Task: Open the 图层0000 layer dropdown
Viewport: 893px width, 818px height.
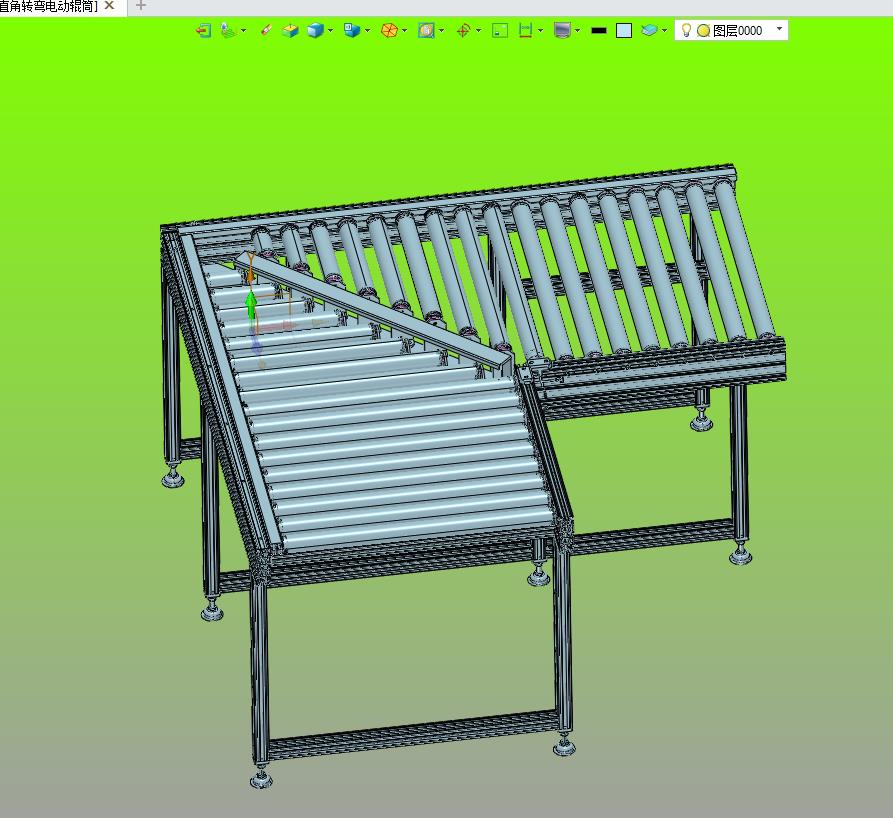Action: (x=779, y=29)
